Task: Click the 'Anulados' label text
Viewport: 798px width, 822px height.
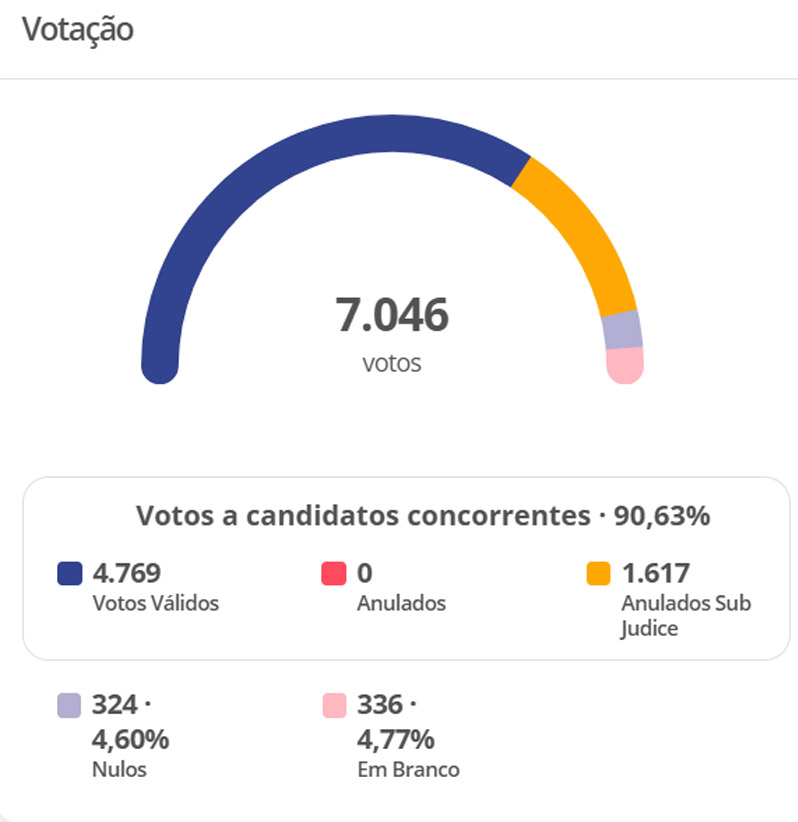Action: click(401, 603)
